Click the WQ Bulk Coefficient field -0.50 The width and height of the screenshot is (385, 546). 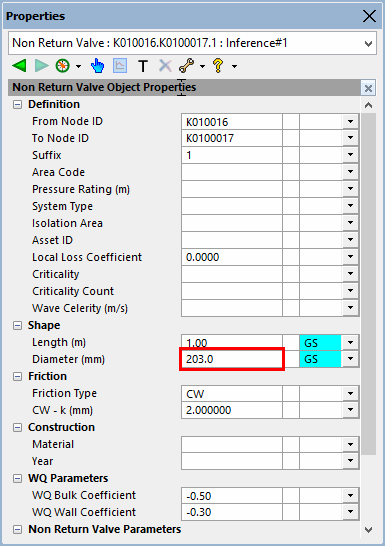coord(232,496)
